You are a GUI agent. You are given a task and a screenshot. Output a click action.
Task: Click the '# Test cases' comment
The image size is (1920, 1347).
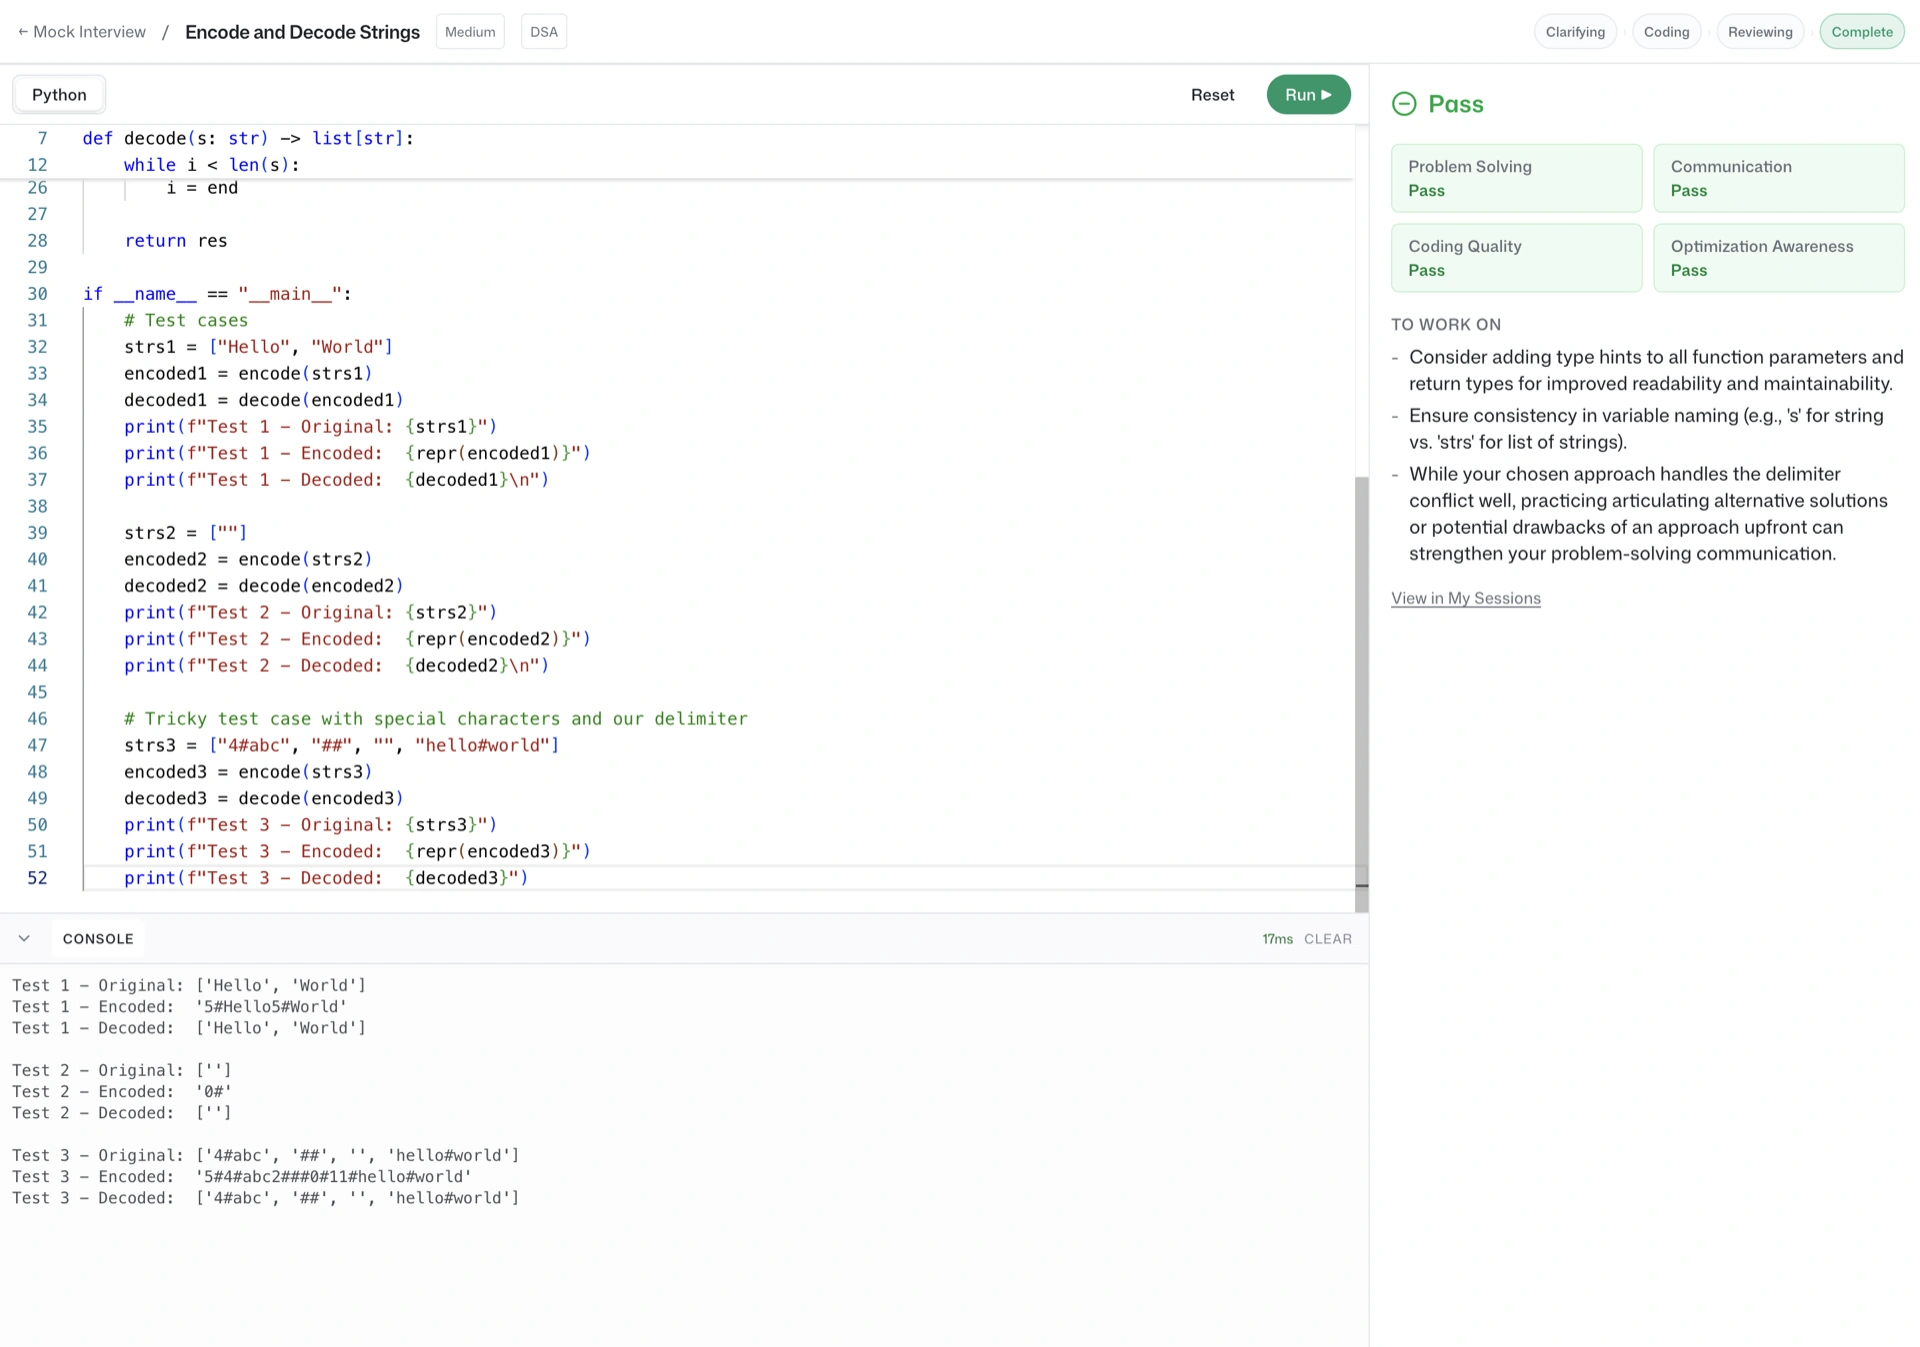pyautogui.click(x=185, y=321)
